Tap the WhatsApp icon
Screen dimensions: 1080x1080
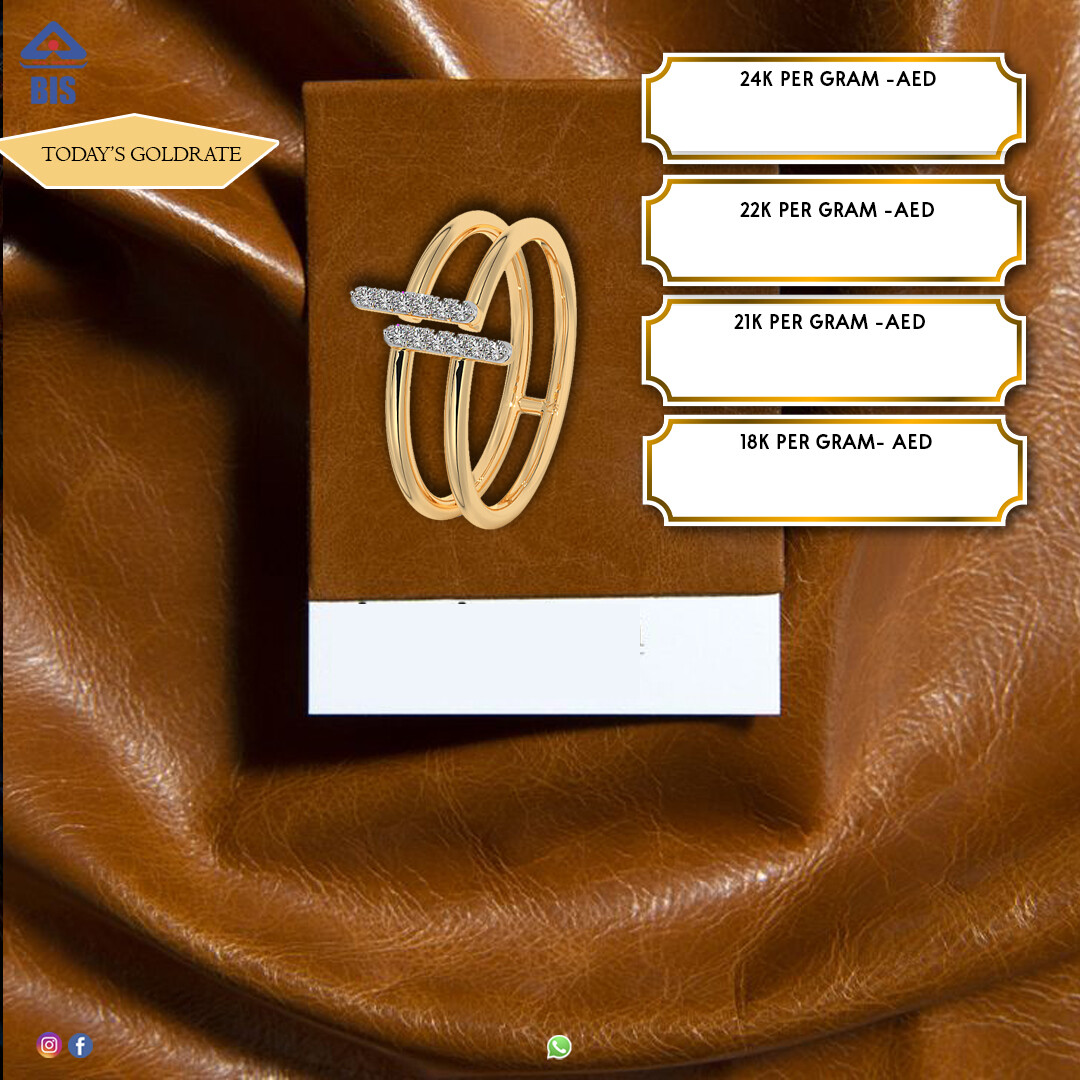(x=559, y=1047)
